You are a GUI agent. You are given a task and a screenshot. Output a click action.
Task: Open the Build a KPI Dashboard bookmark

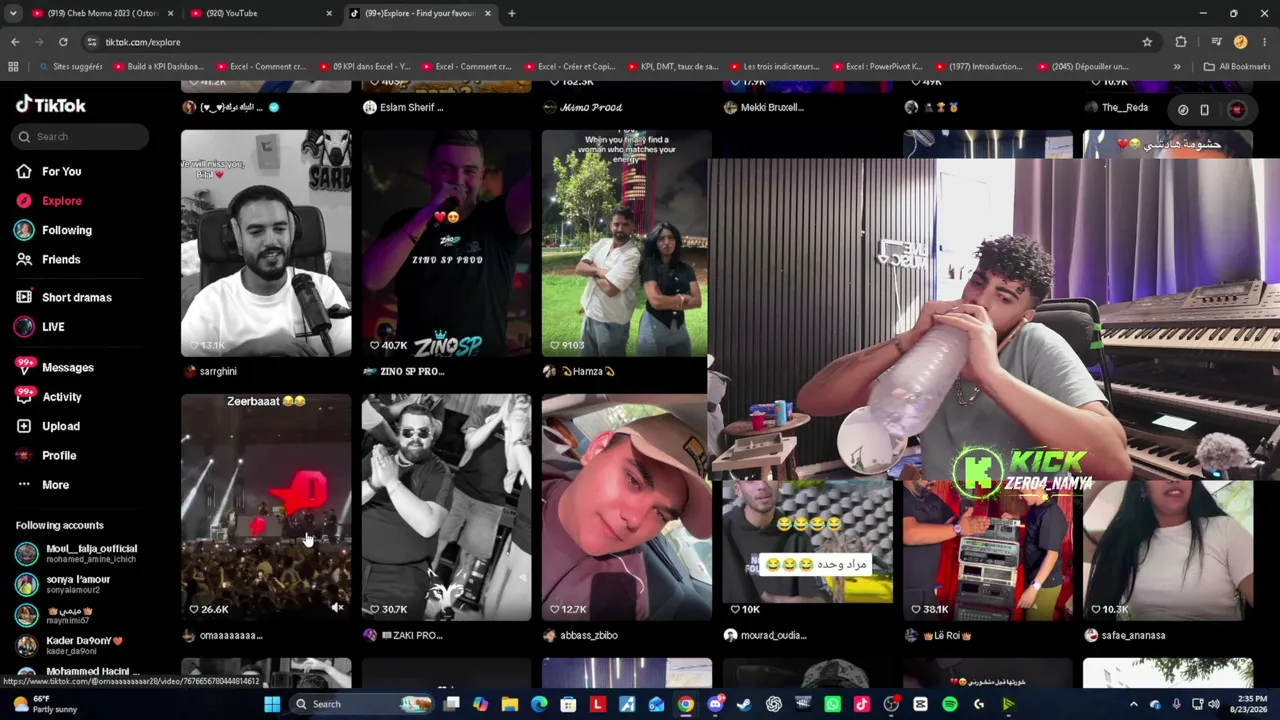point(159,67)
